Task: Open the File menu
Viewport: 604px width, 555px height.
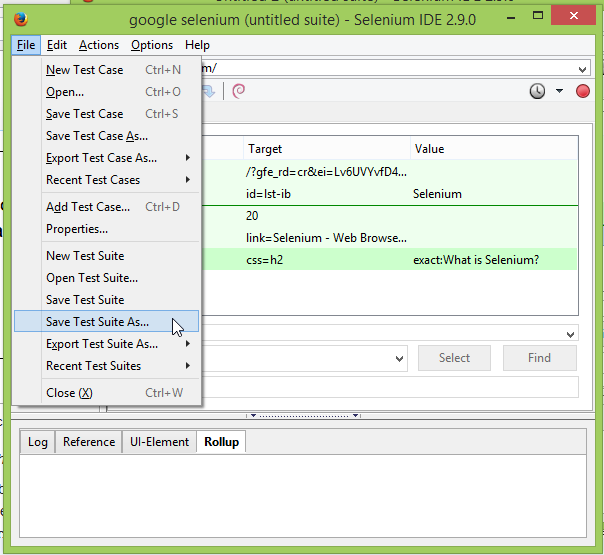Action: (26, 45)
